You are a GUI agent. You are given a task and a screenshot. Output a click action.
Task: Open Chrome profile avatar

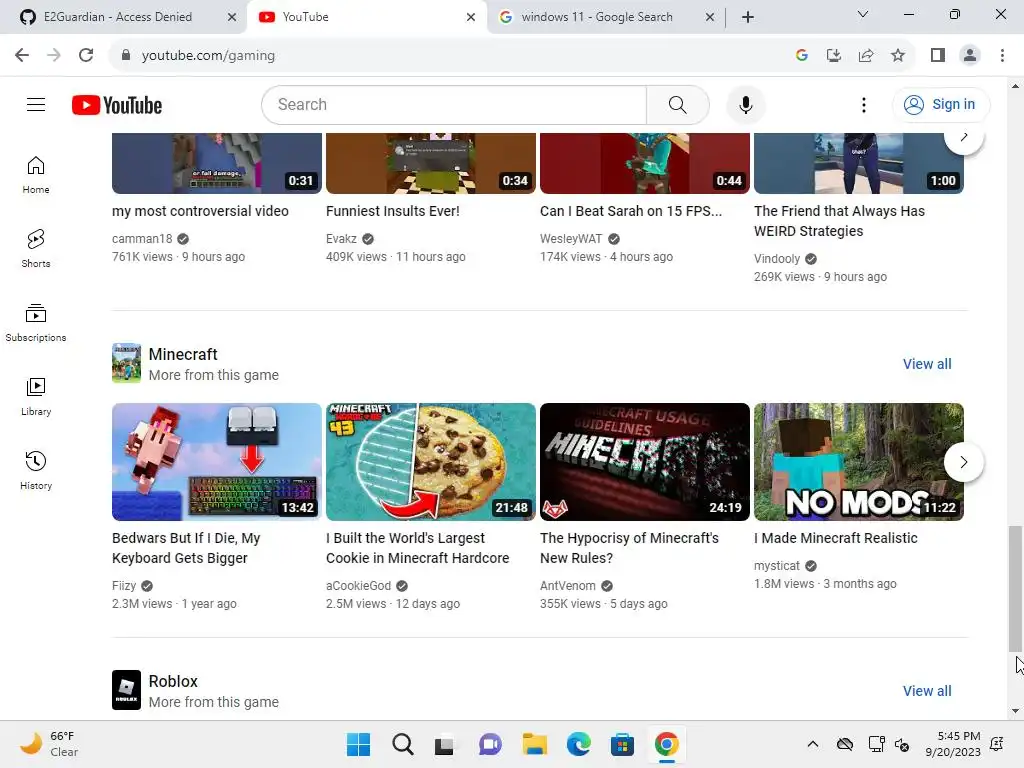pyautogui.click(x=970, y=56)
